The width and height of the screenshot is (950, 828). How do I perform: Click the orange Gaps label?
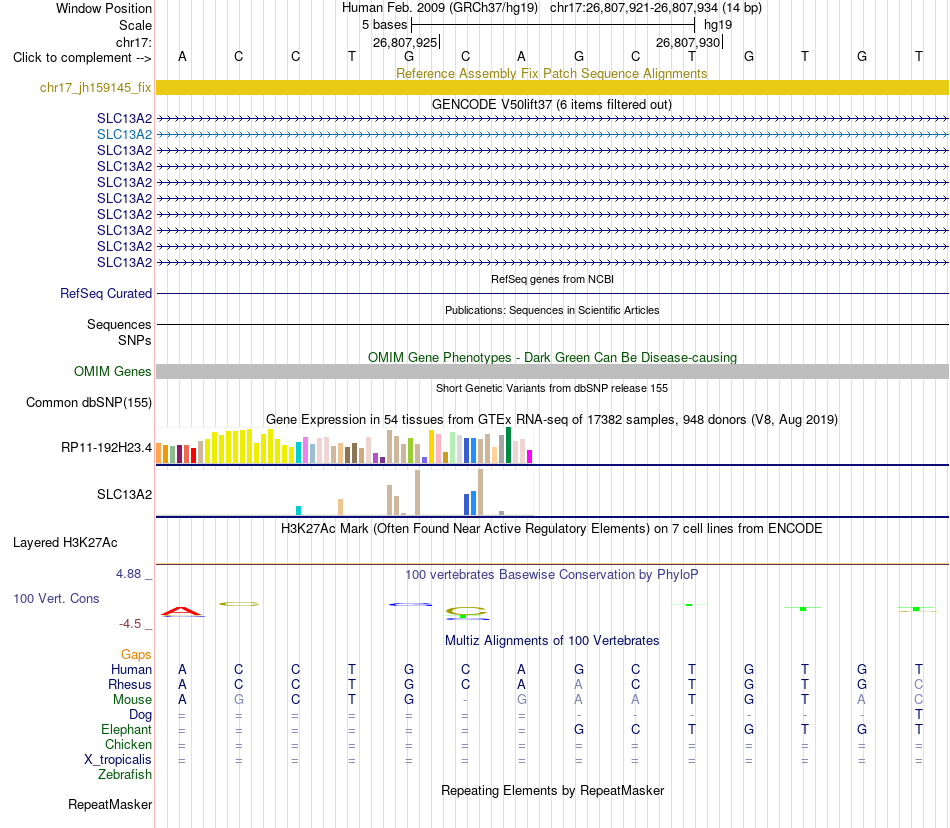(136, 655)
